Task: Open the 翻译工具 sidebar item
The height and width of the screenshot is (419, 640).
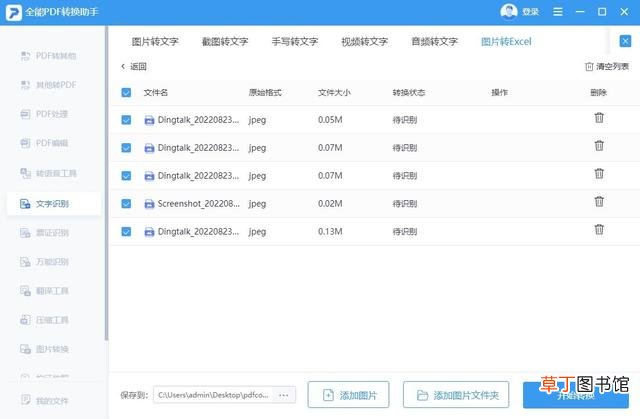Action: (44, 290)
